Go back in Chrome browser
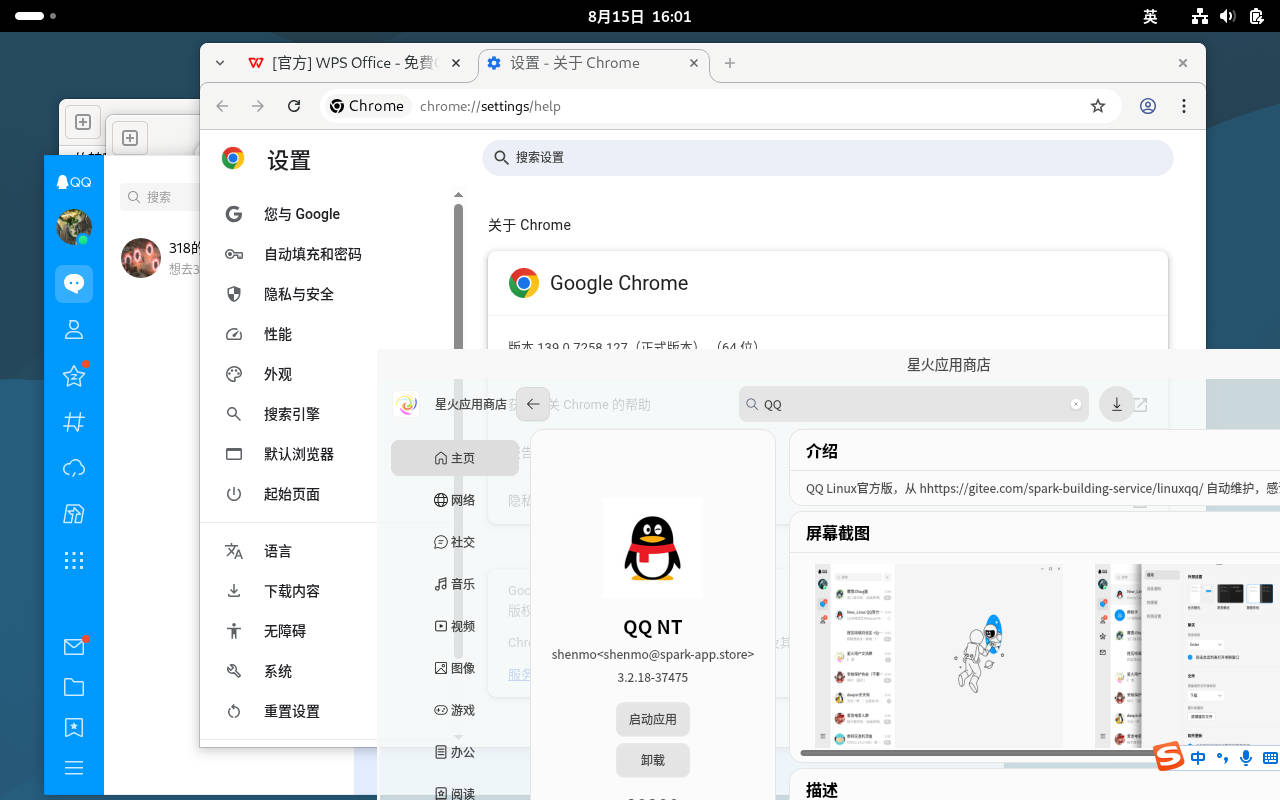Viewport: 1280px width, 800px height. pos(222,106)
